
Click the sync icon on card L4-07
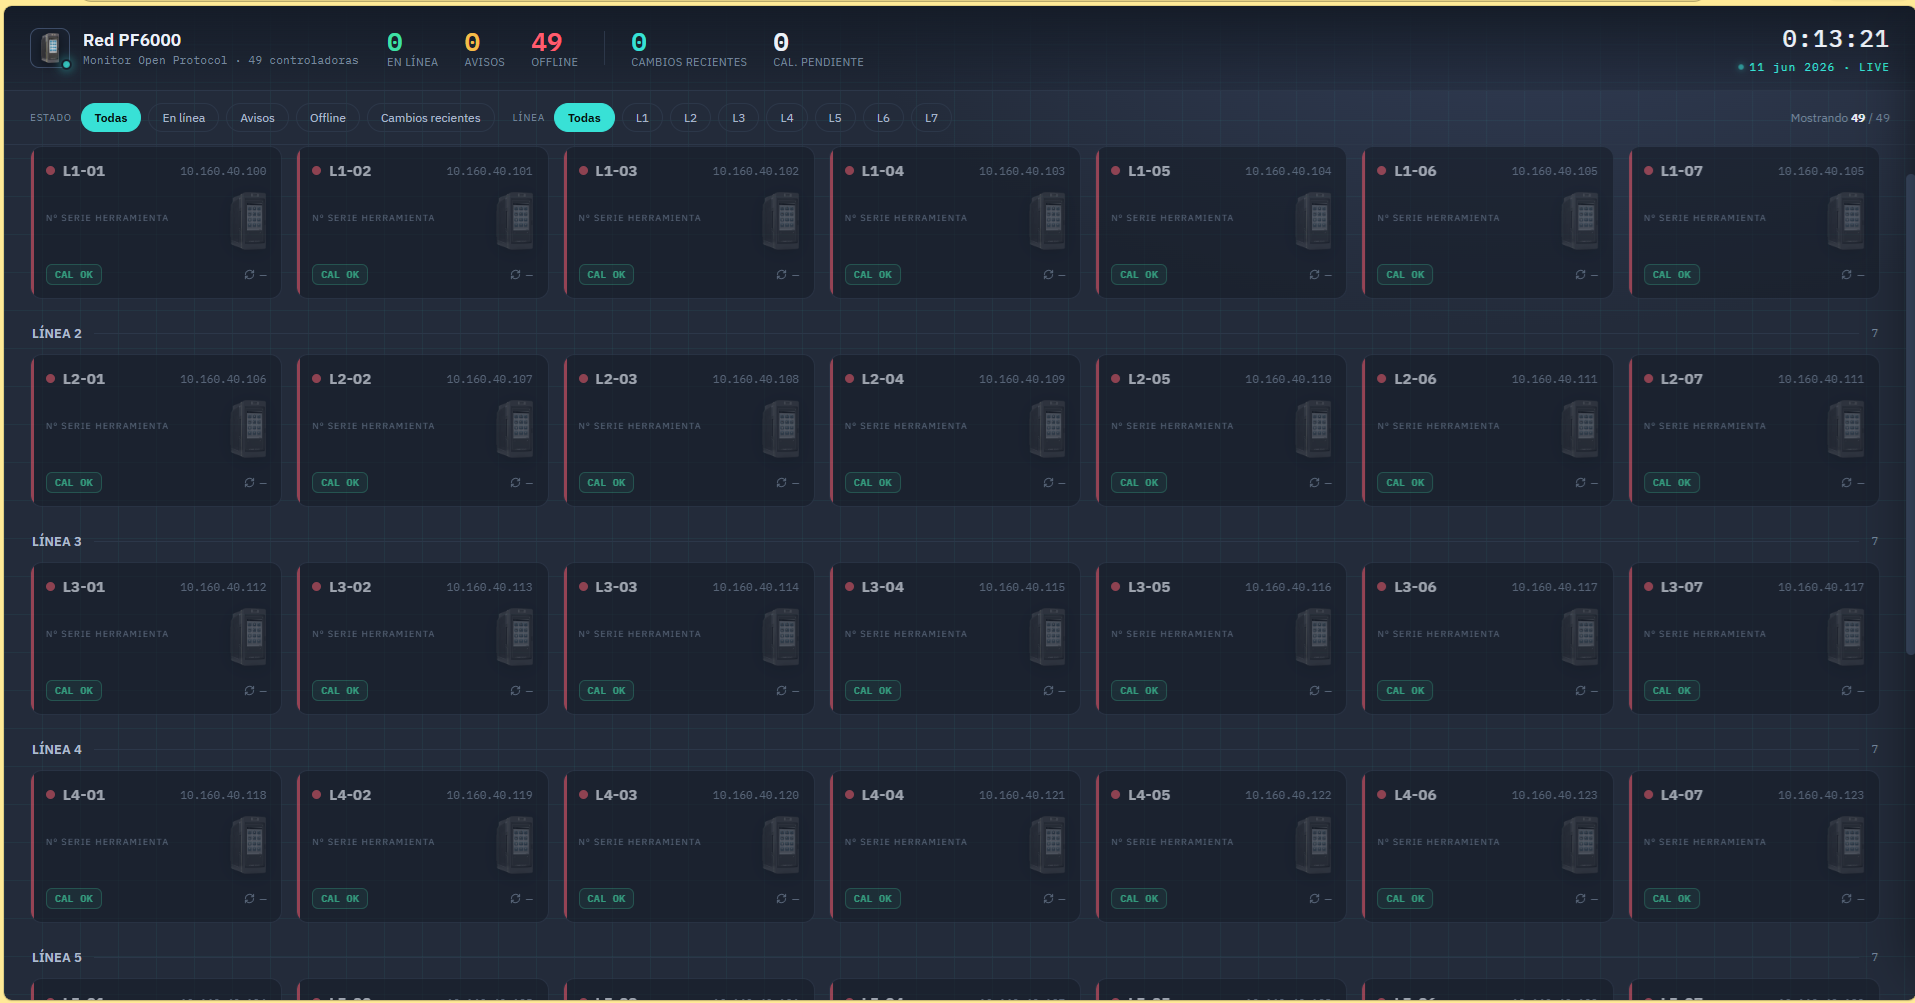tap(1846, 898)
